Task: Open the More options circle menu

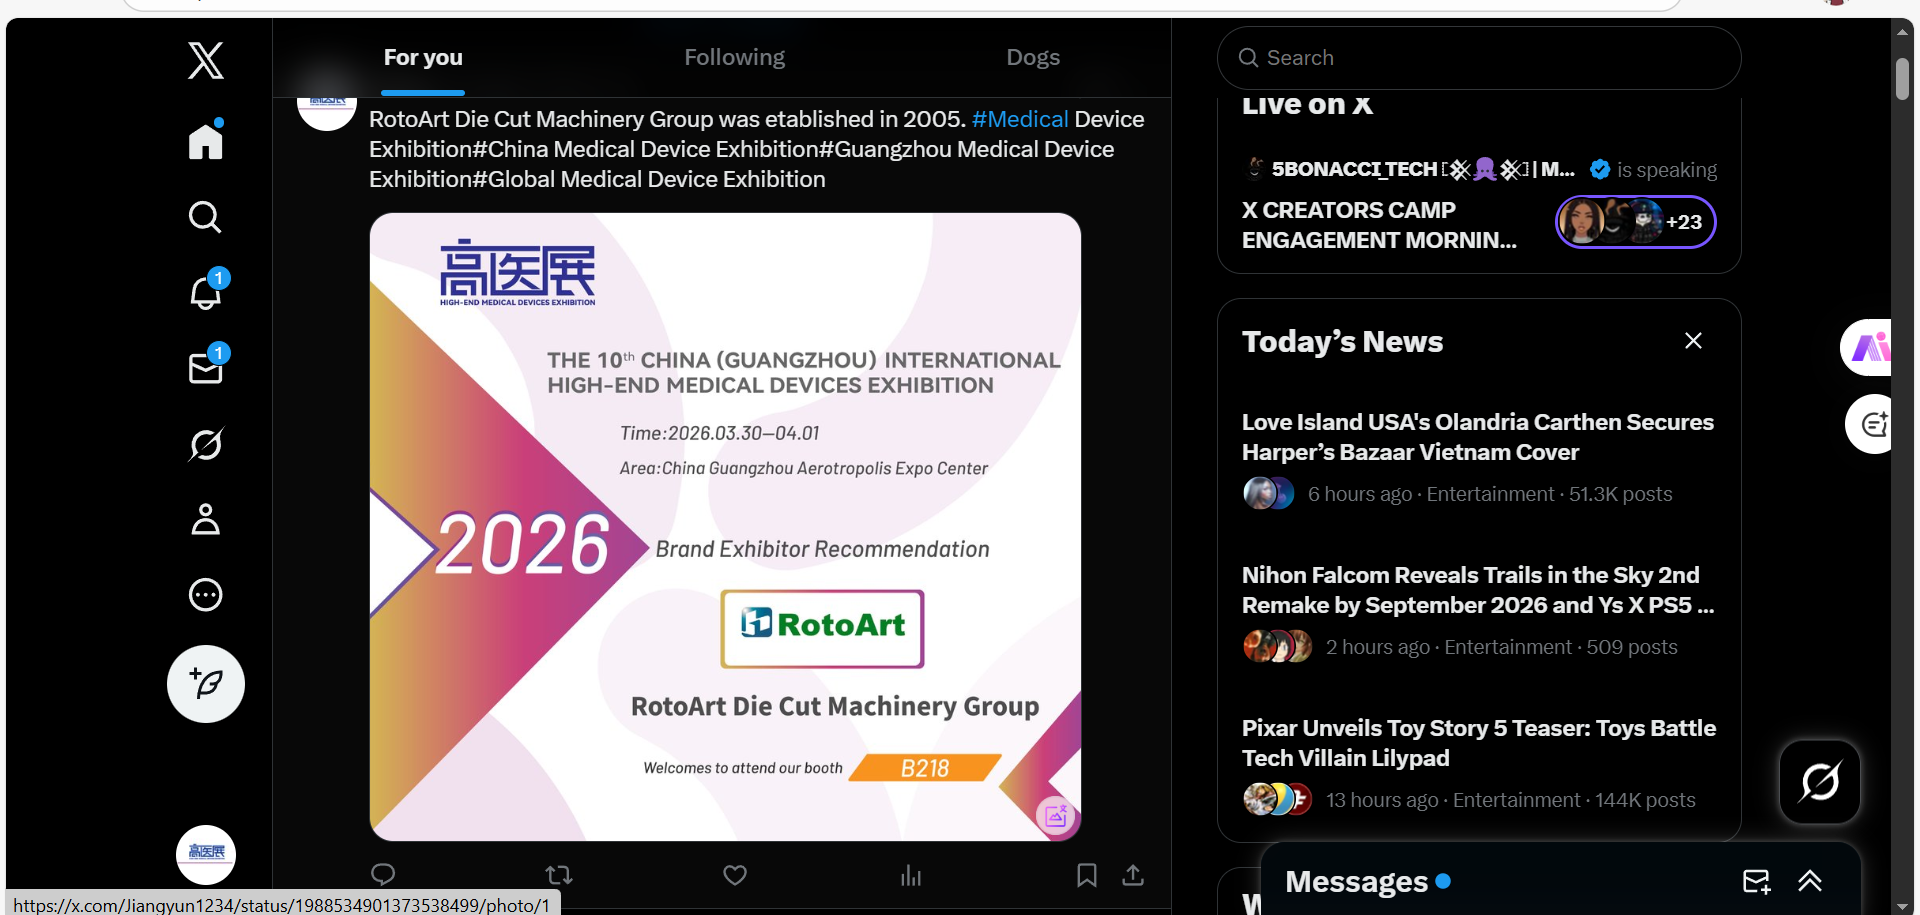Action: click(x=206, y=595)
